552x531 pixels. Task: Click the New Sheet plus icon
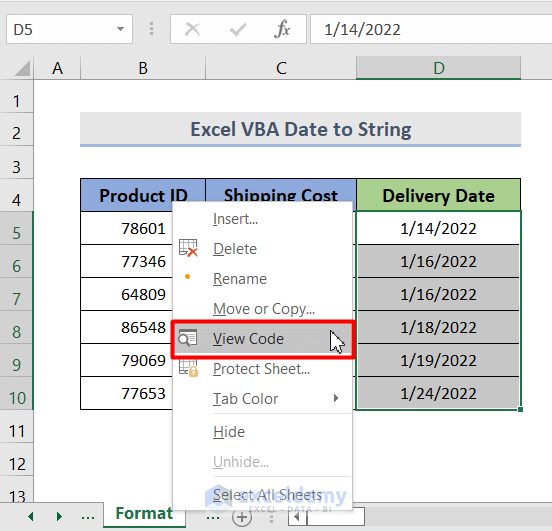tap(242, 517)
